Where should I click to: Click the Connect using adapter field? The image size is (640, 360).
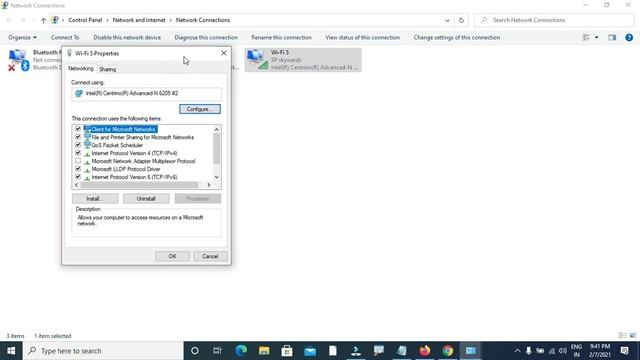tap(147, 93)
